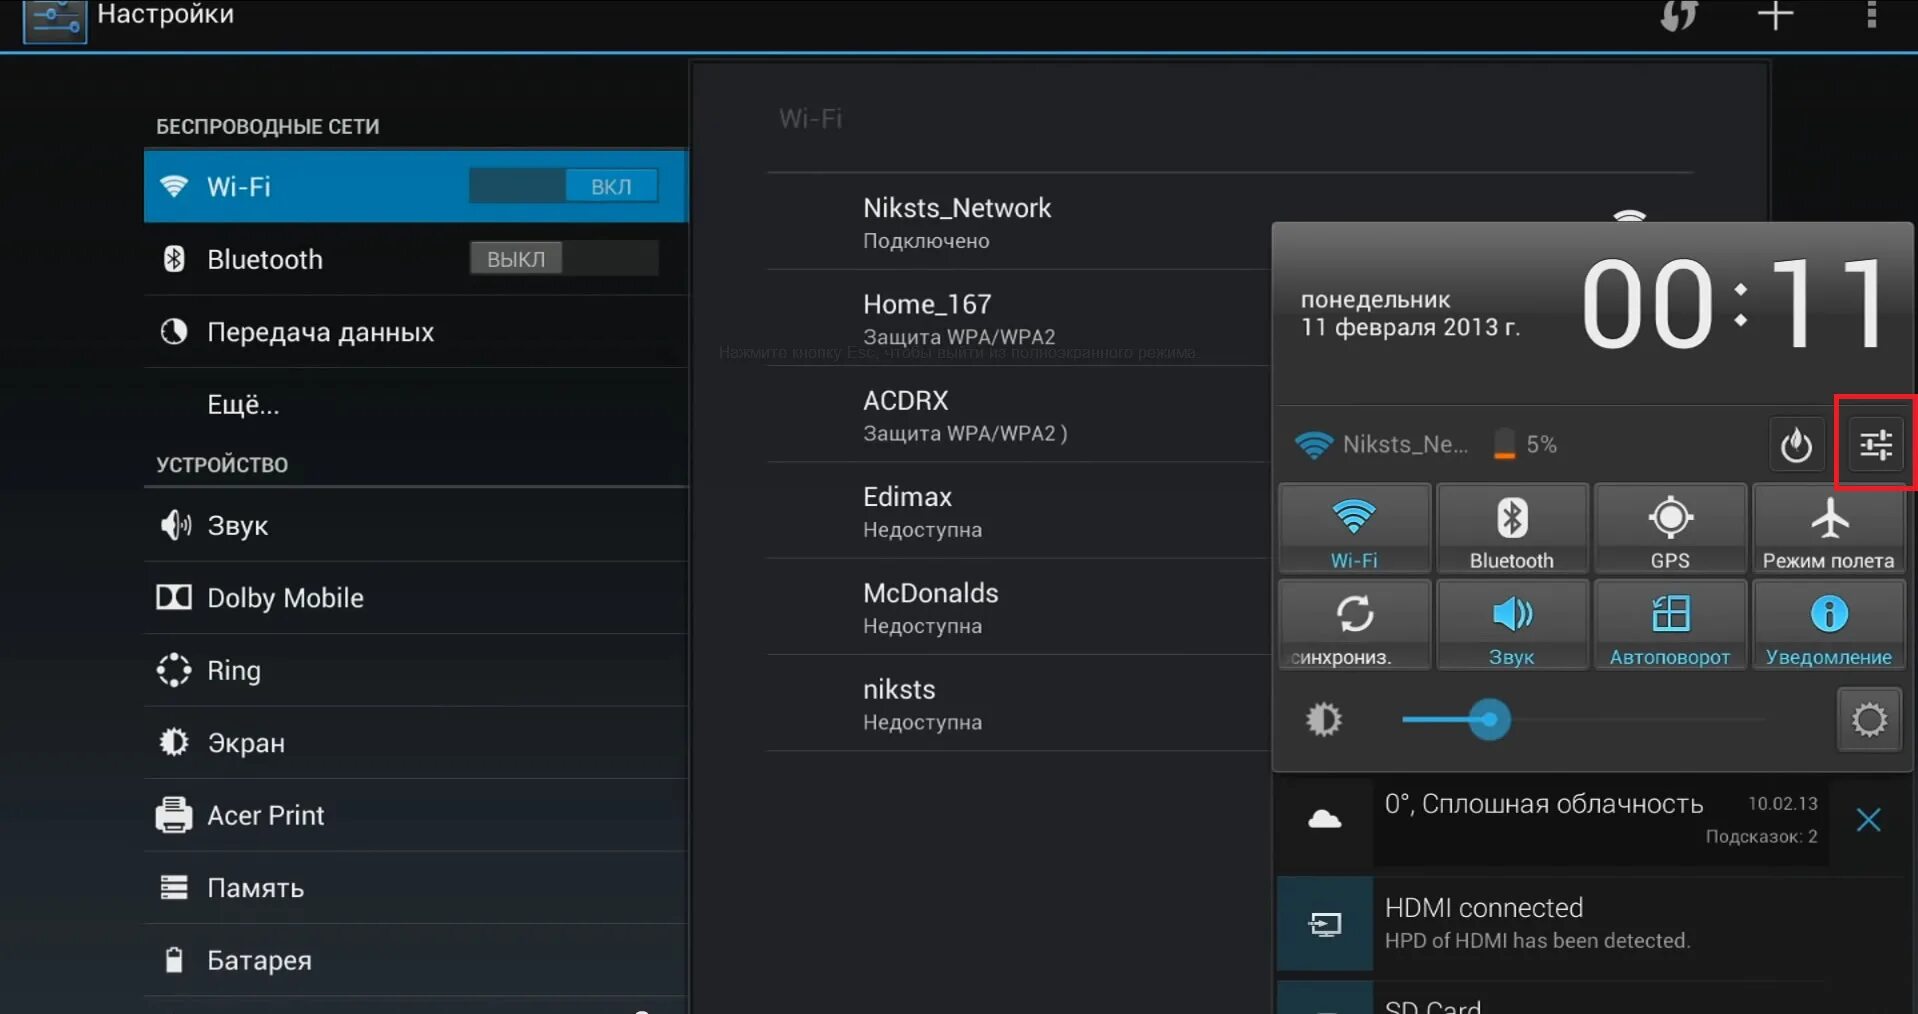Open Экран display settings
1918x1014 pixels.
pyautogui.click(x=416, y=743)
